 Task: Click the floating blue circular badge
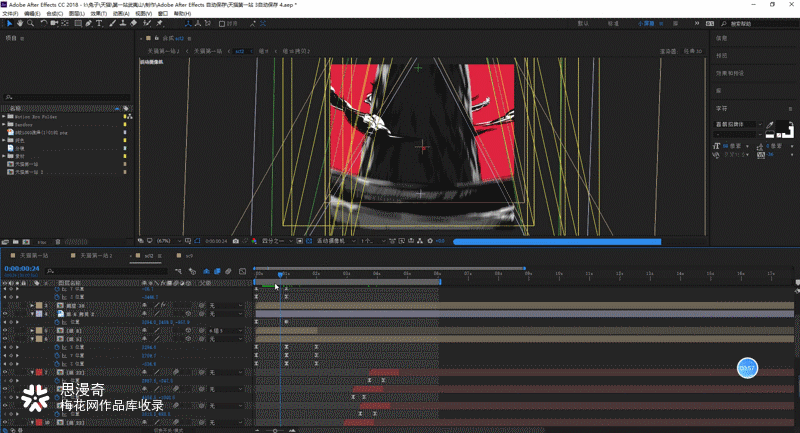click(x=747, y=369)
